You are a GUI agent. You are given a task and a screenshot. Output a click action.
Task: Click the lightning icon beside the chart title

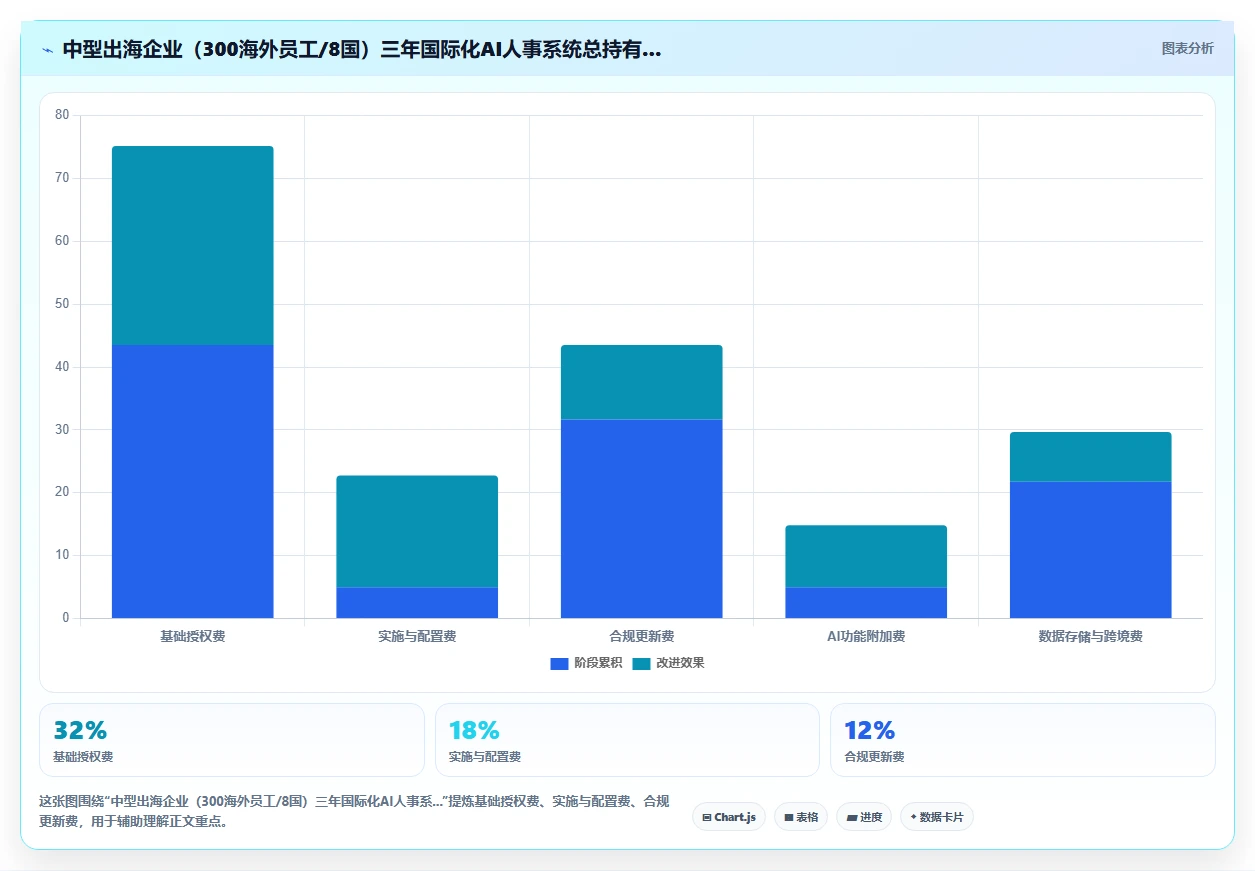(47, 50)
